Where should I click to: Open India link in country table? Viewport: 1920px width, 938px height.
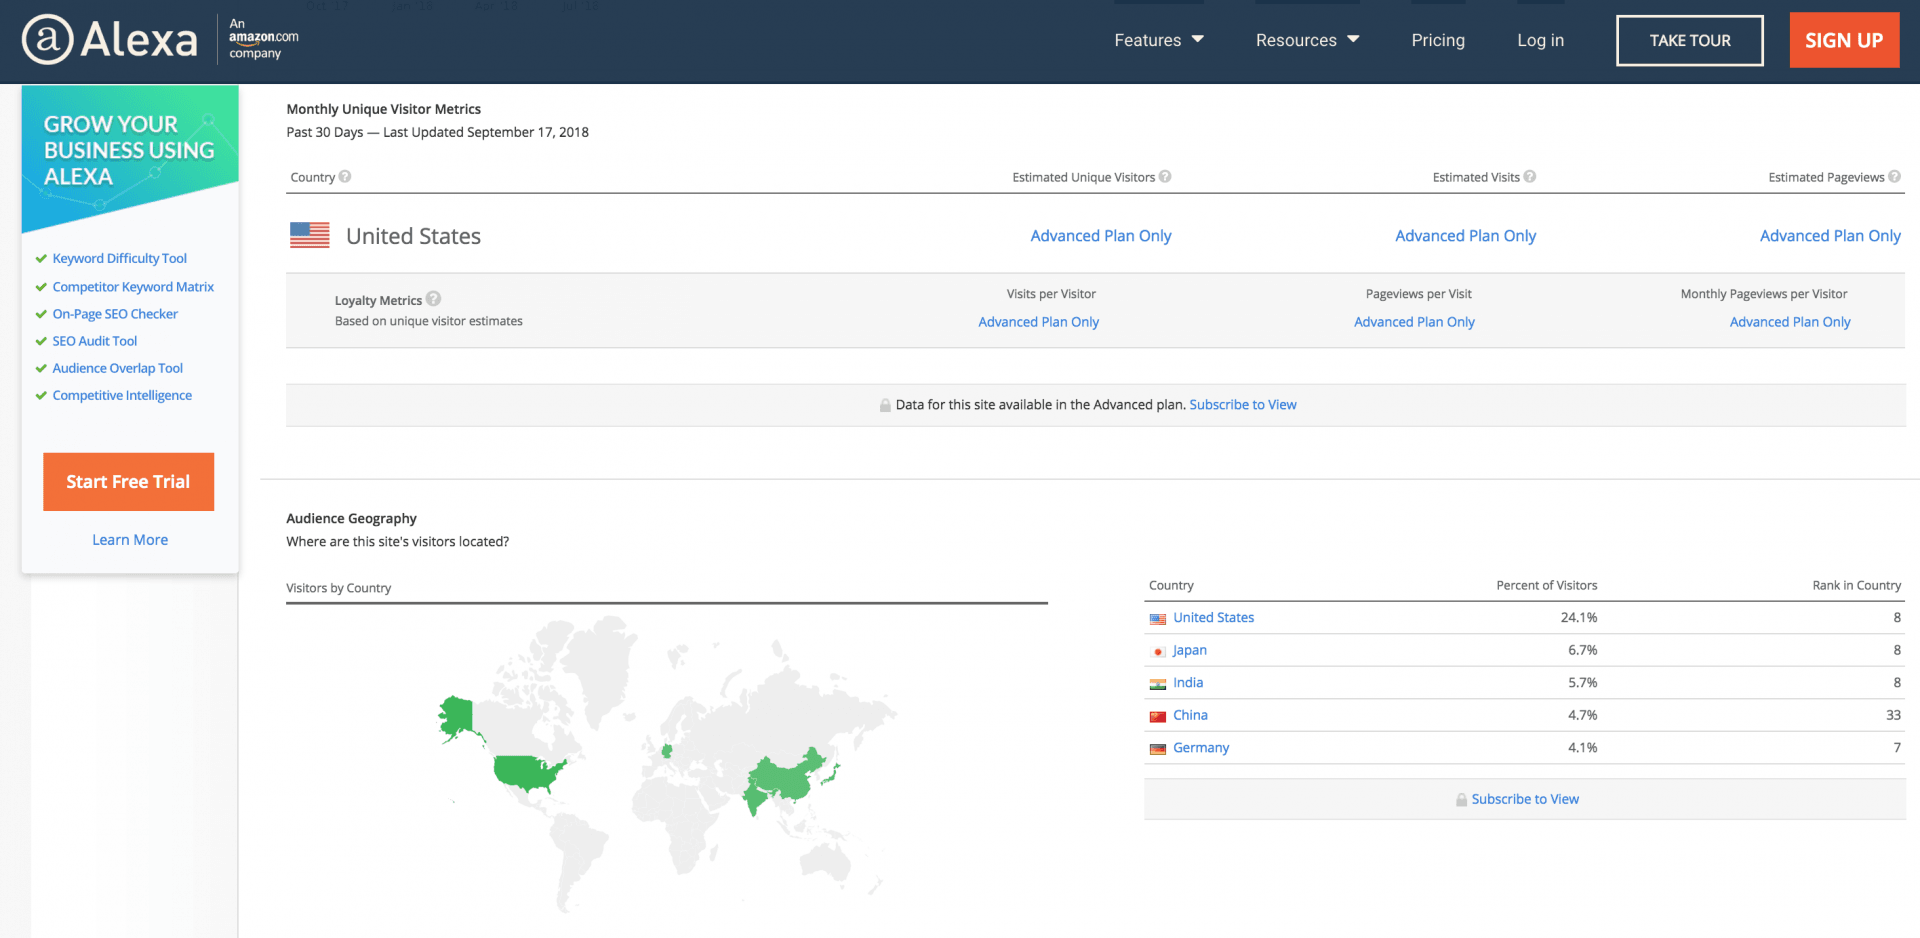click(x=1188, y=683)
